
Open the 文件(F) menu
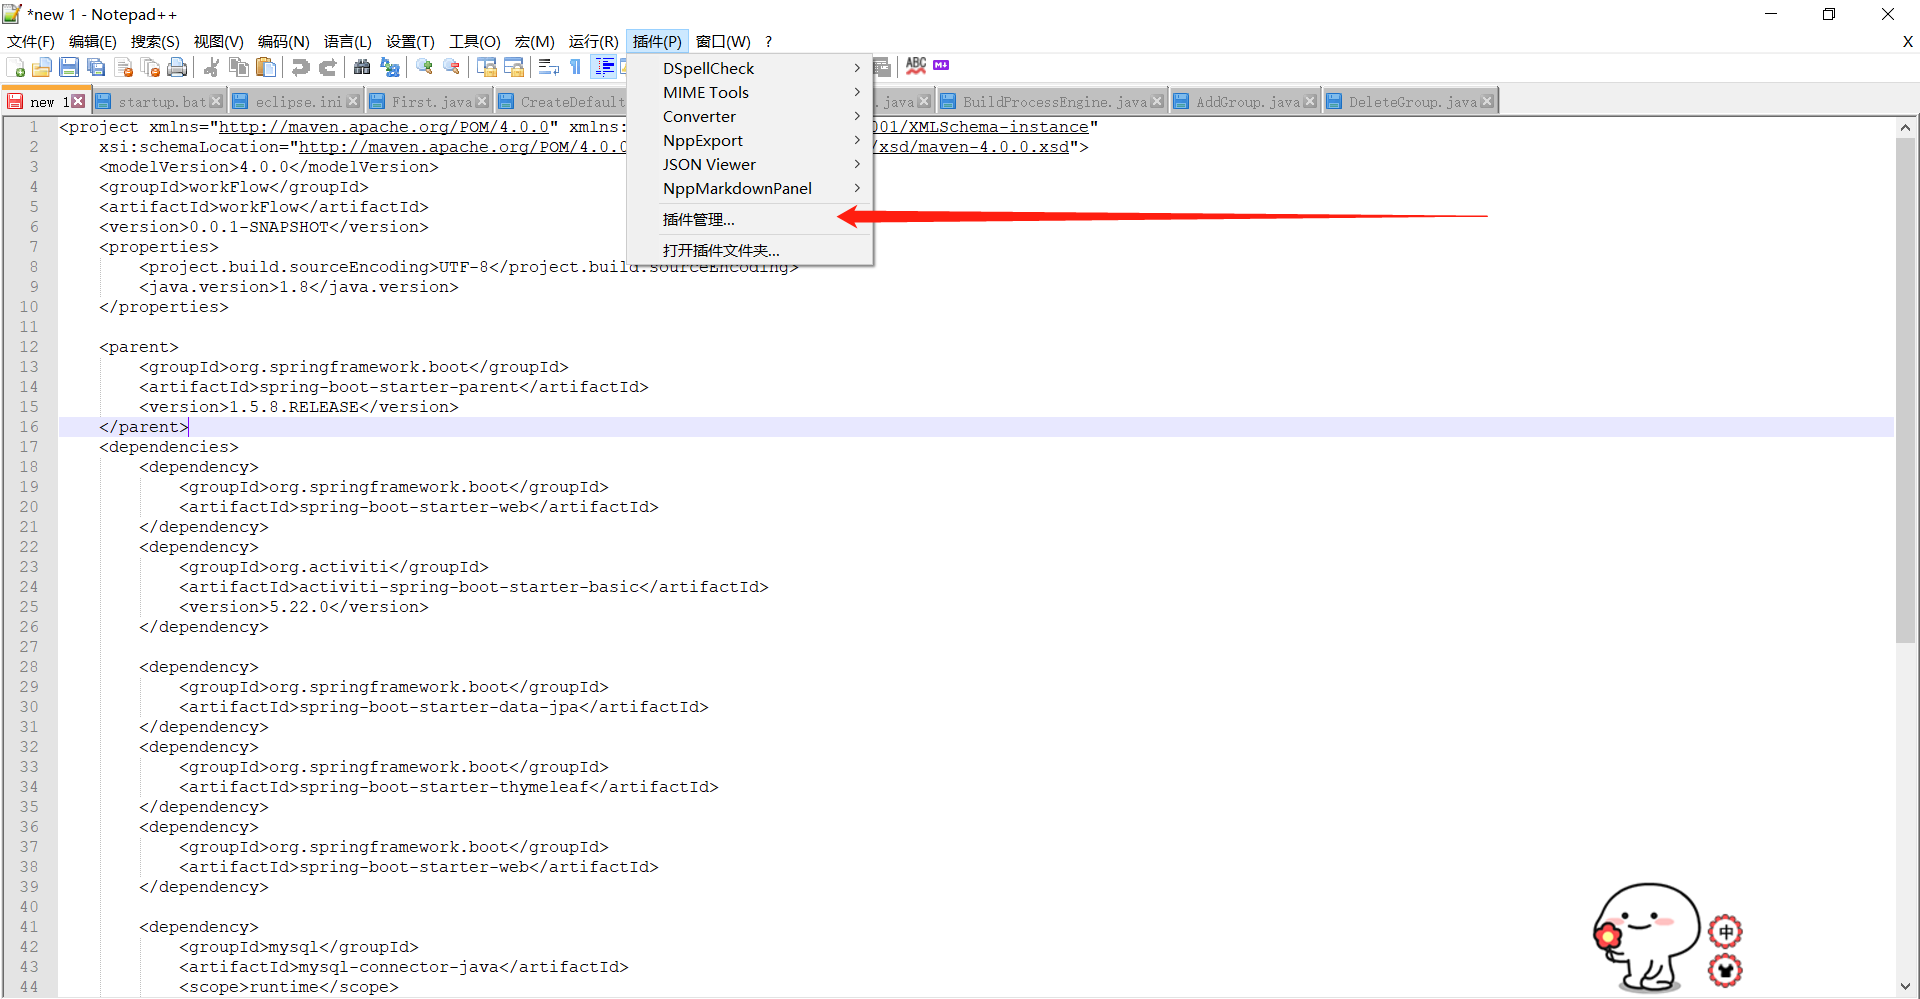(x=31, y=41)
